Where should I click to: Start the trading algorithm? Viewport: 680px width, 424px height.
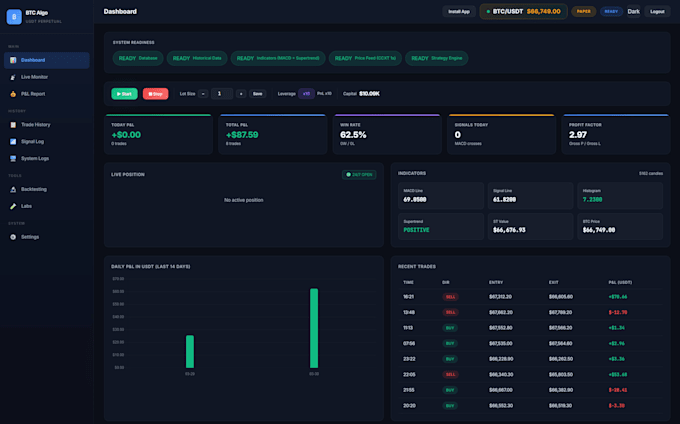coord(124,94)
